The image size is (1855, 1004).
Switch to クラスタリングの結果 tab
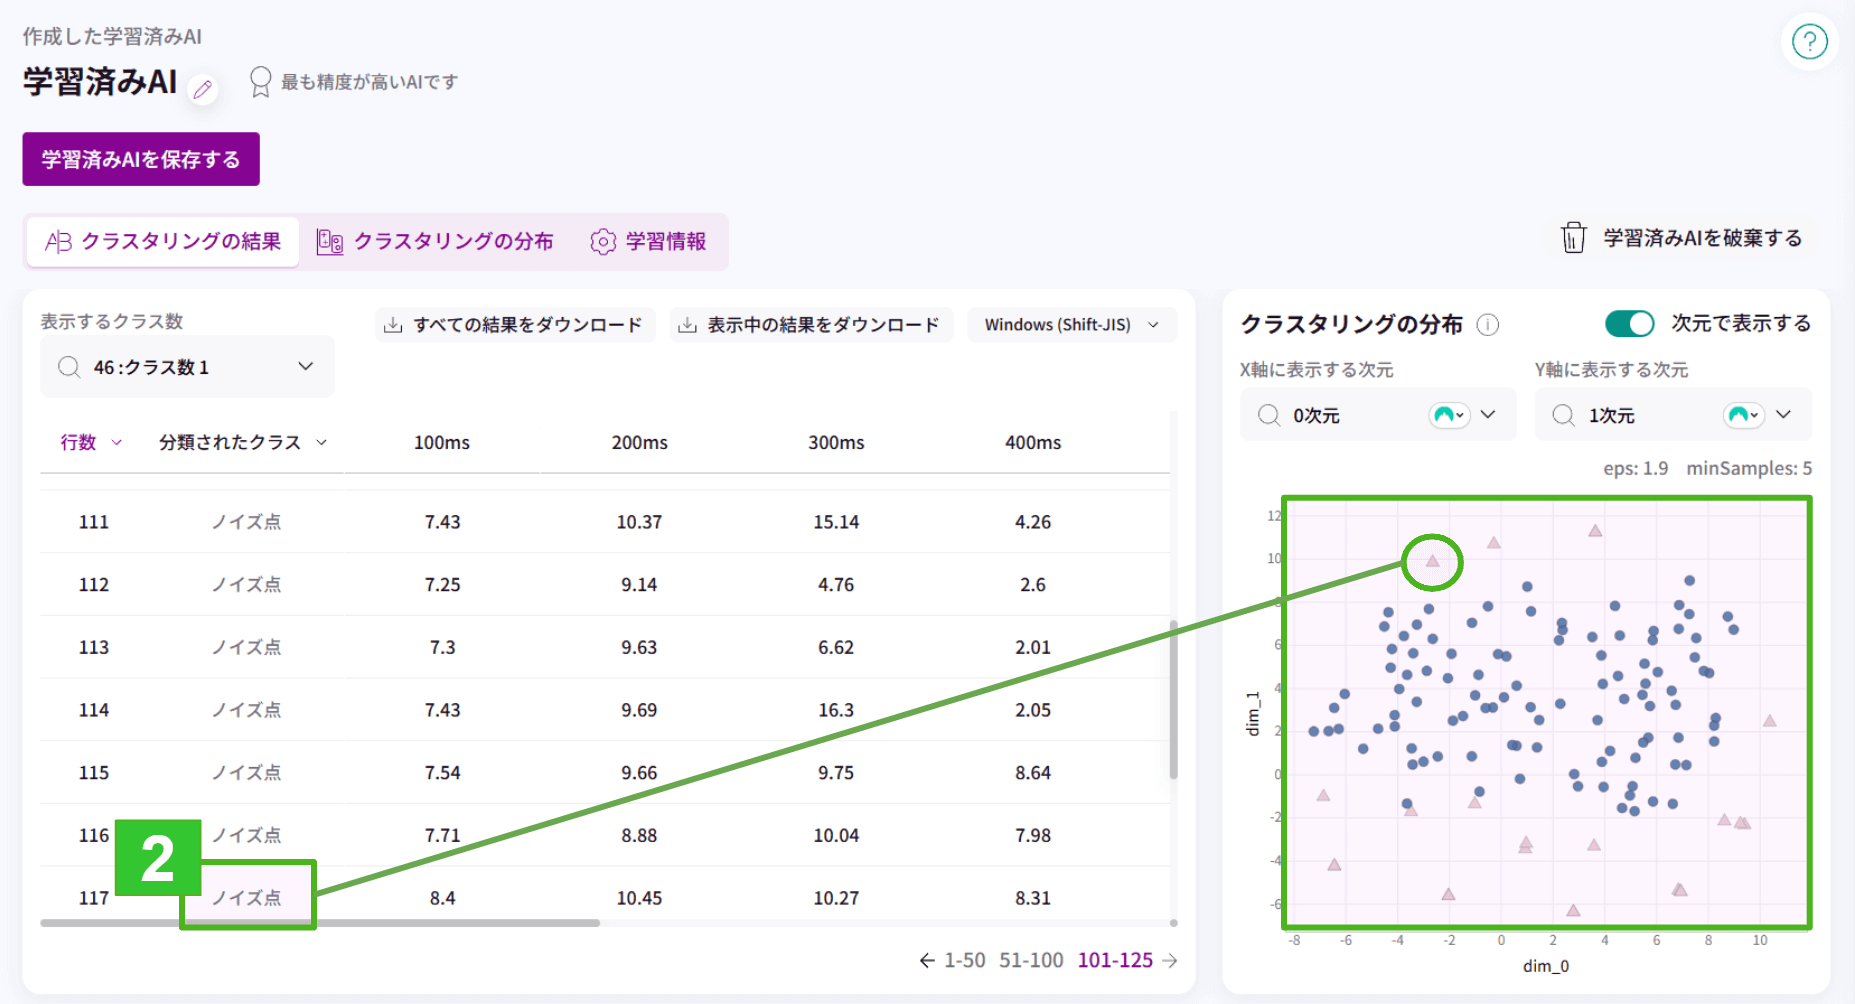163,242
